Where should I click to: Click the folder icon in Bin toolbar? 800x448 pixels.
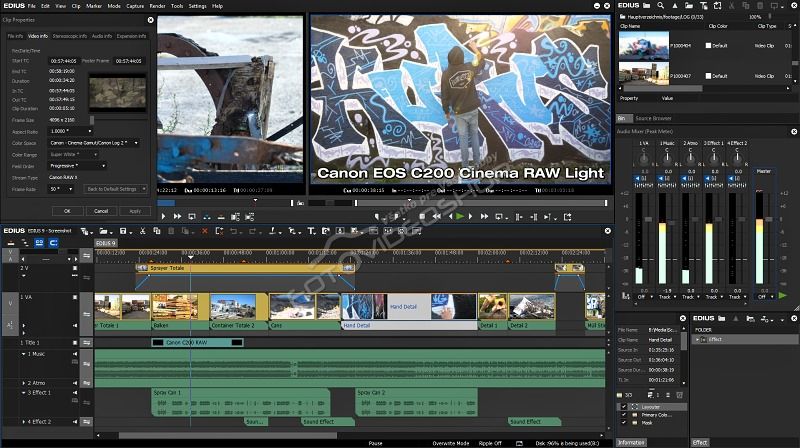point(646,6)
